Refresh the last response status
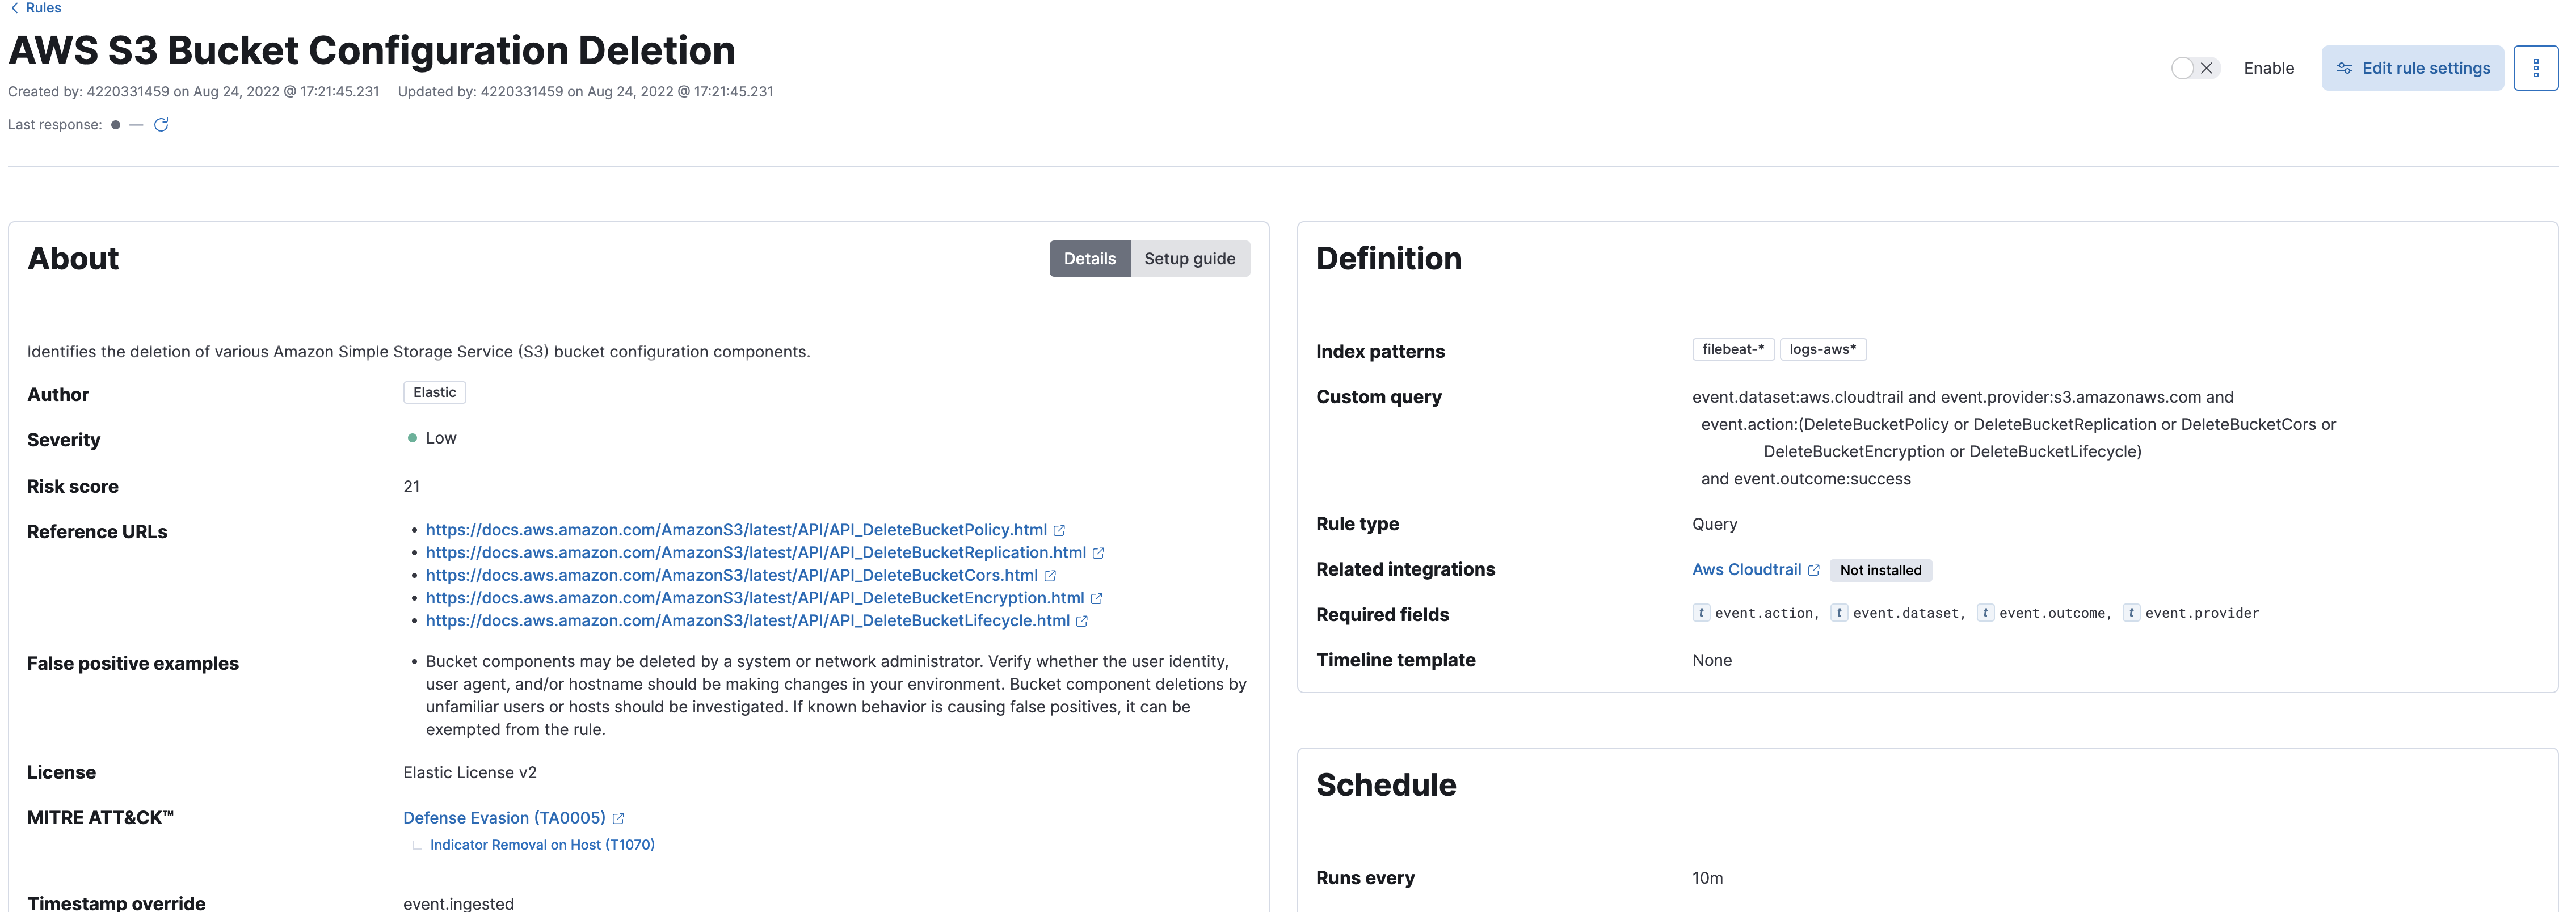Image resolution: width=2576 pixels, height=912 pixels. coord(162,124)
